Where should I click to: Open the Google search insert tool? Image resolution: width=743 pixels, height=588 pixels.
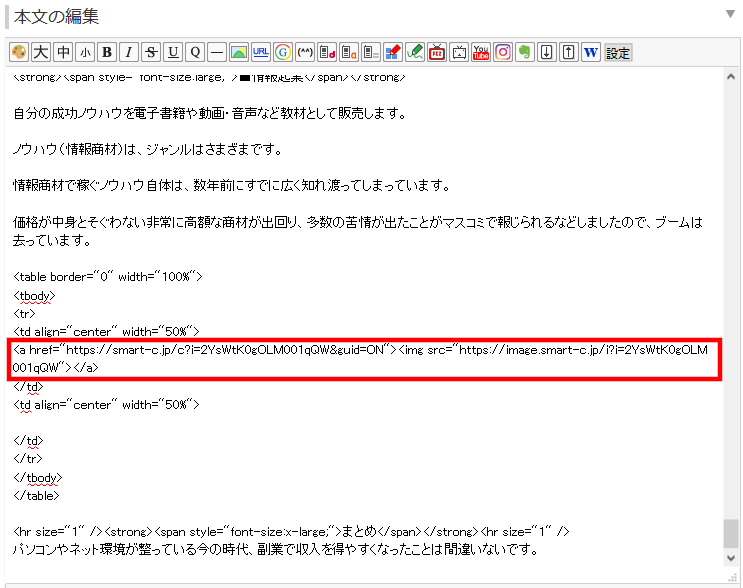point(283,52)
